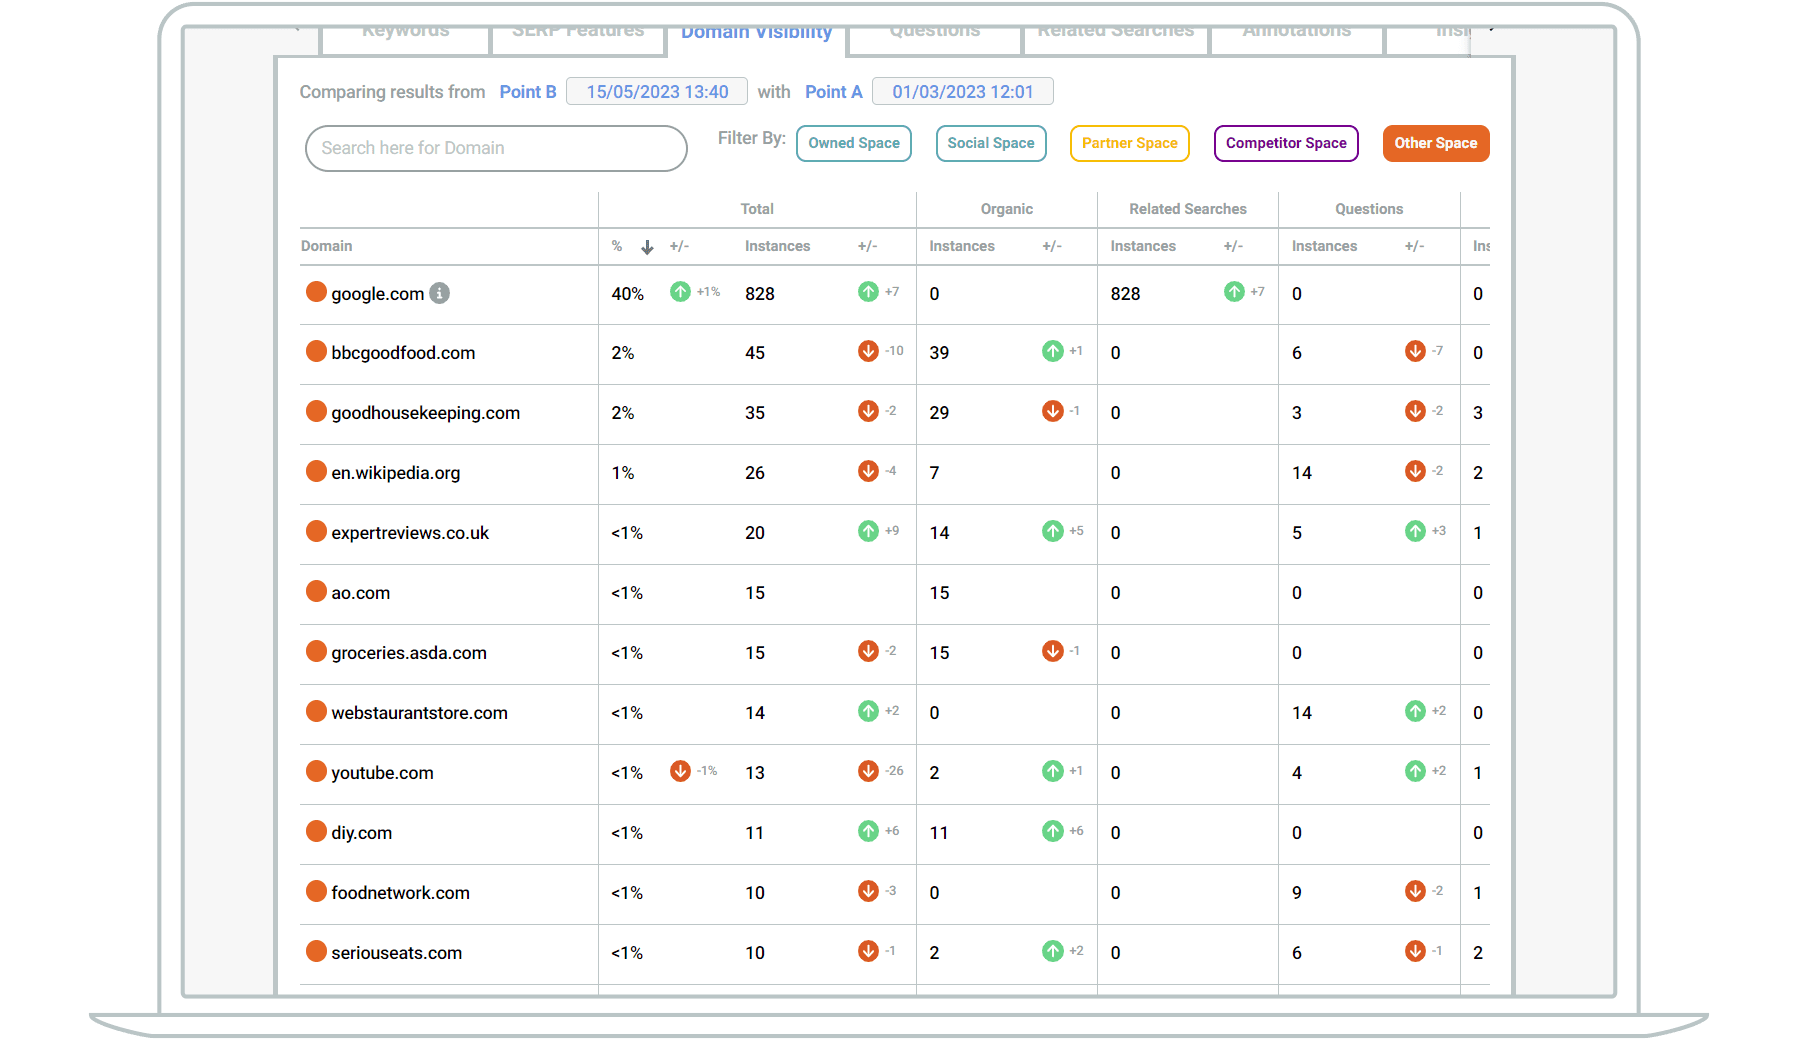Click the Domain column header
Image resolution: width=1800 pixels, height=1040 pixels.
click(327, 246)
